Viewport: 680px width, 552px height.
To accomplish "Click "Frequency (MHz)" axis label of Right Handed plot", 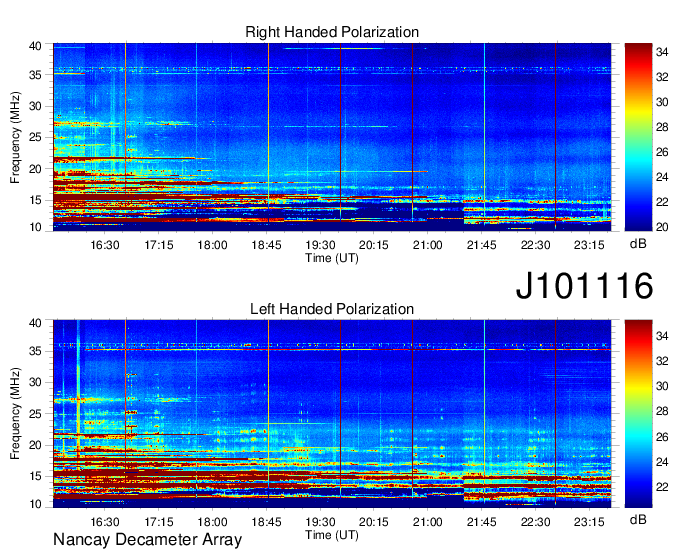I will pyautogui.click(x=15, y=137).
